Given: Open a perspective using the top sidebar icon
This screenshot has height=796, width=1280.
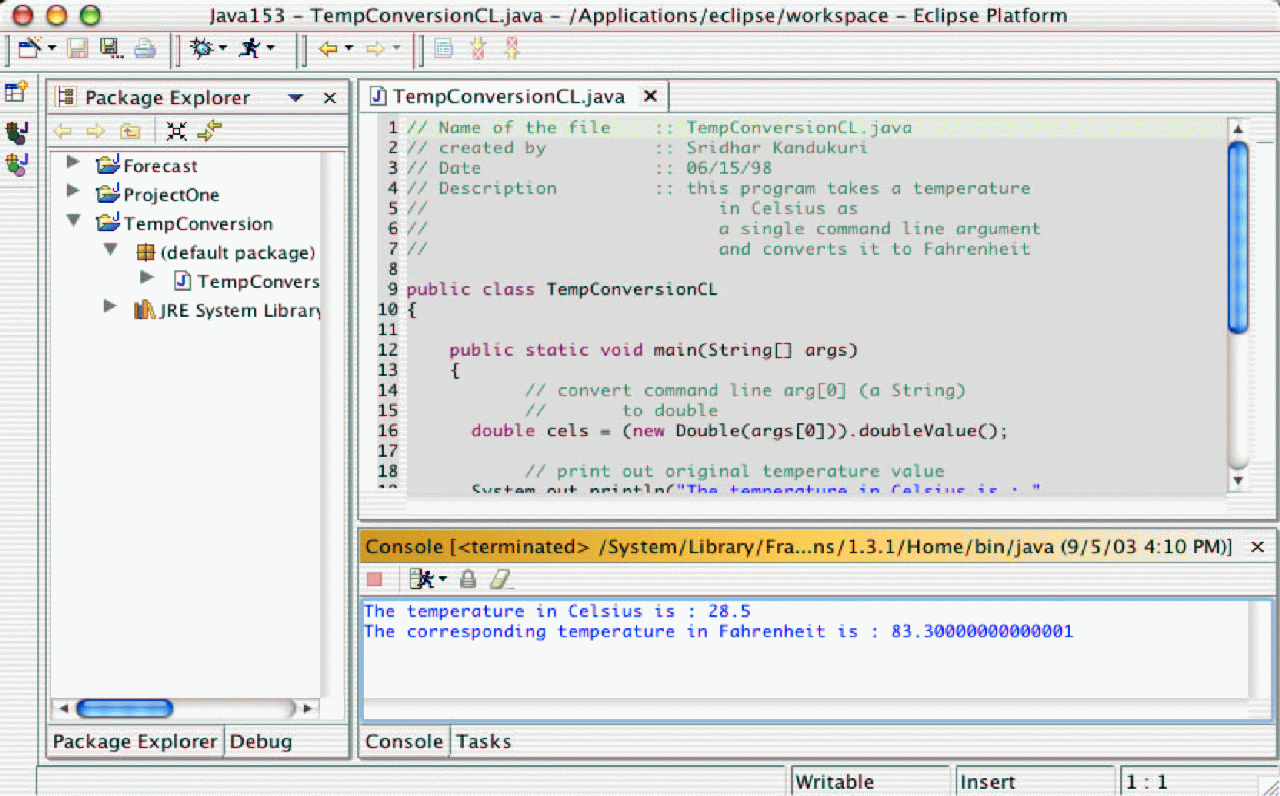Looking at the screenshot, I should point(16,93).
